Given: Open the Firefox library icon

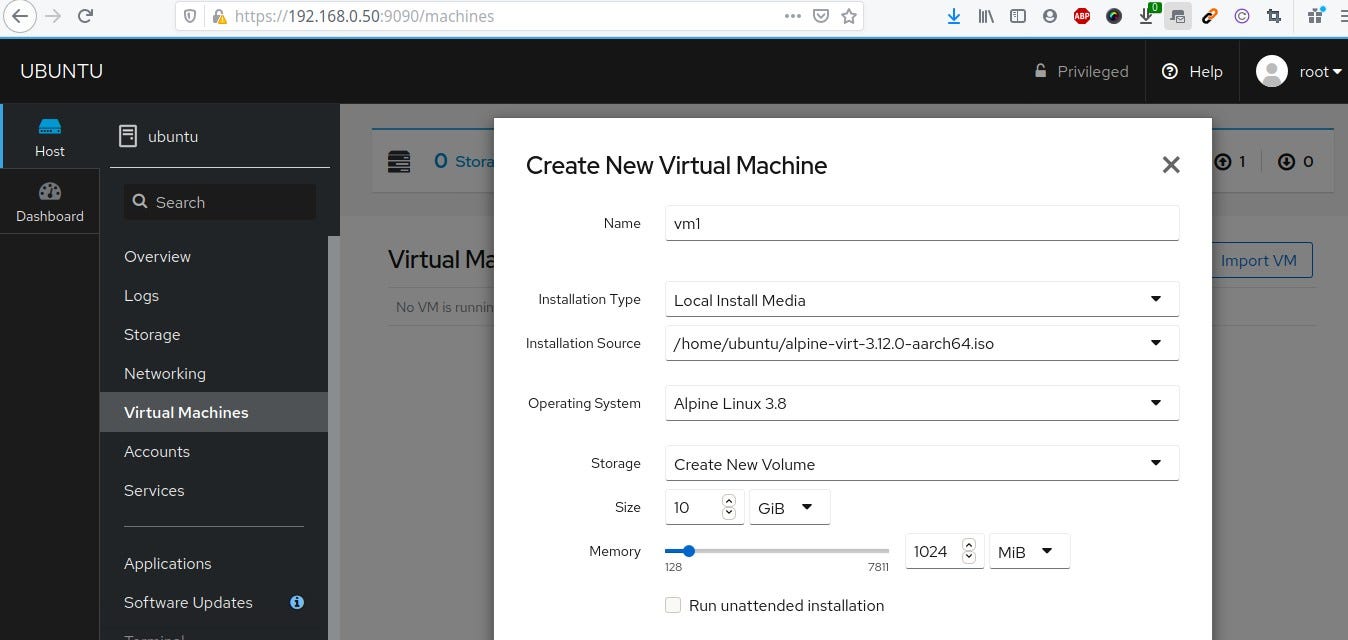Looking at the screenshot, I should pos(986,16).
